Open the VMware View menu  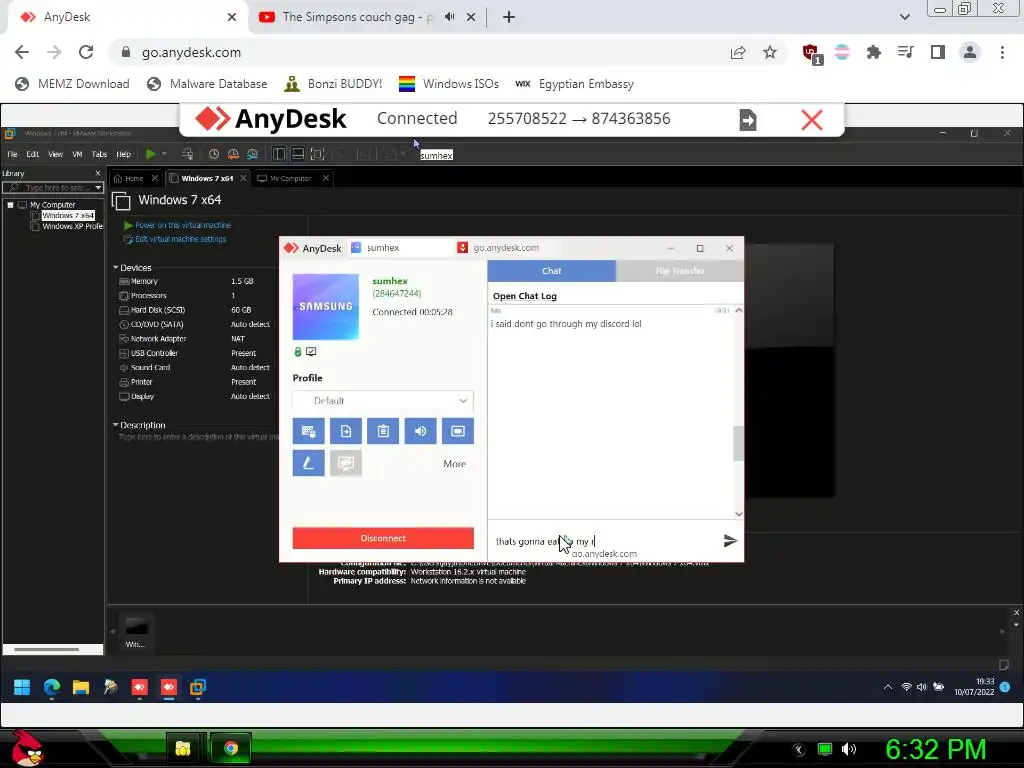coord(56,154)
